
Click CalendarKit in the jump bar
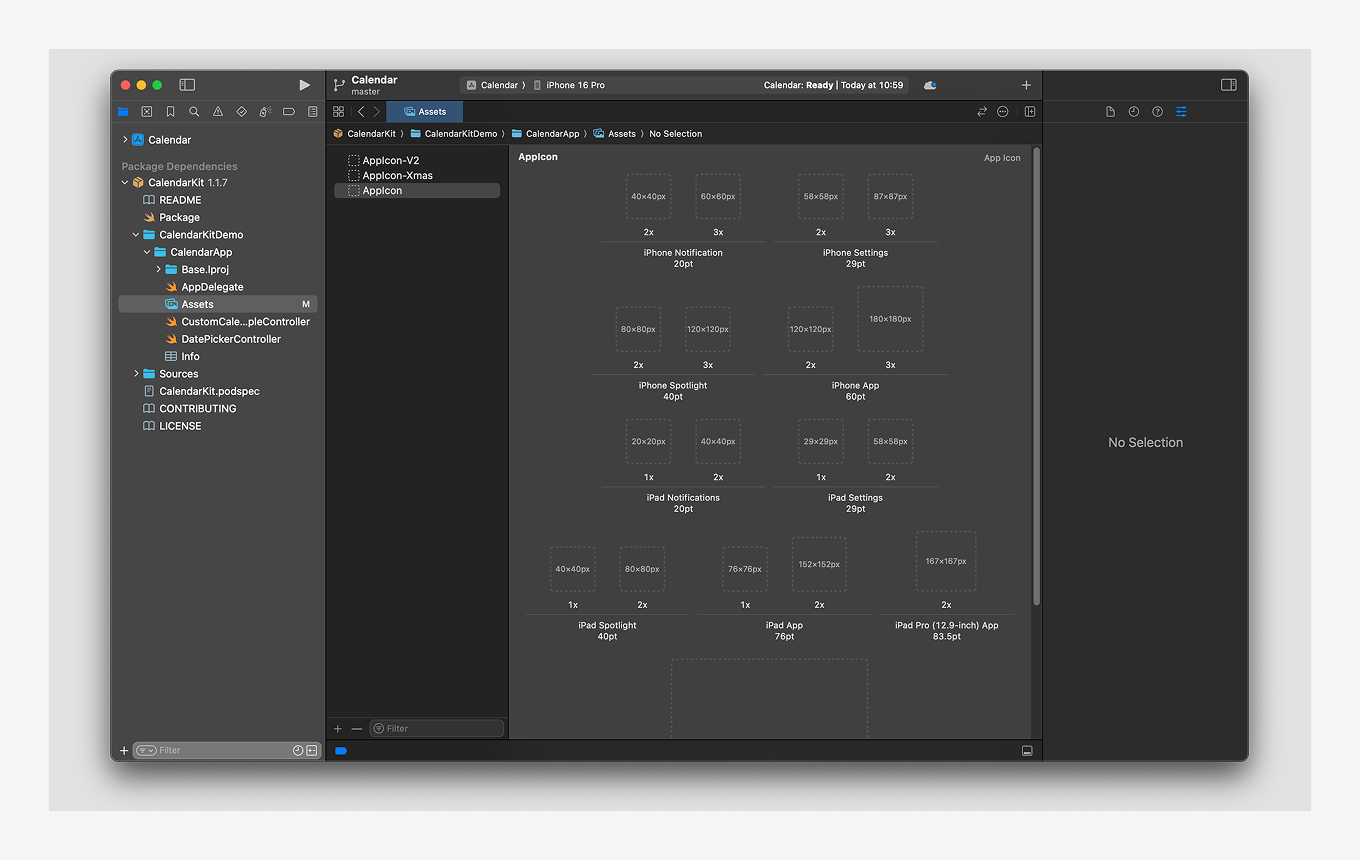(365, 133)
